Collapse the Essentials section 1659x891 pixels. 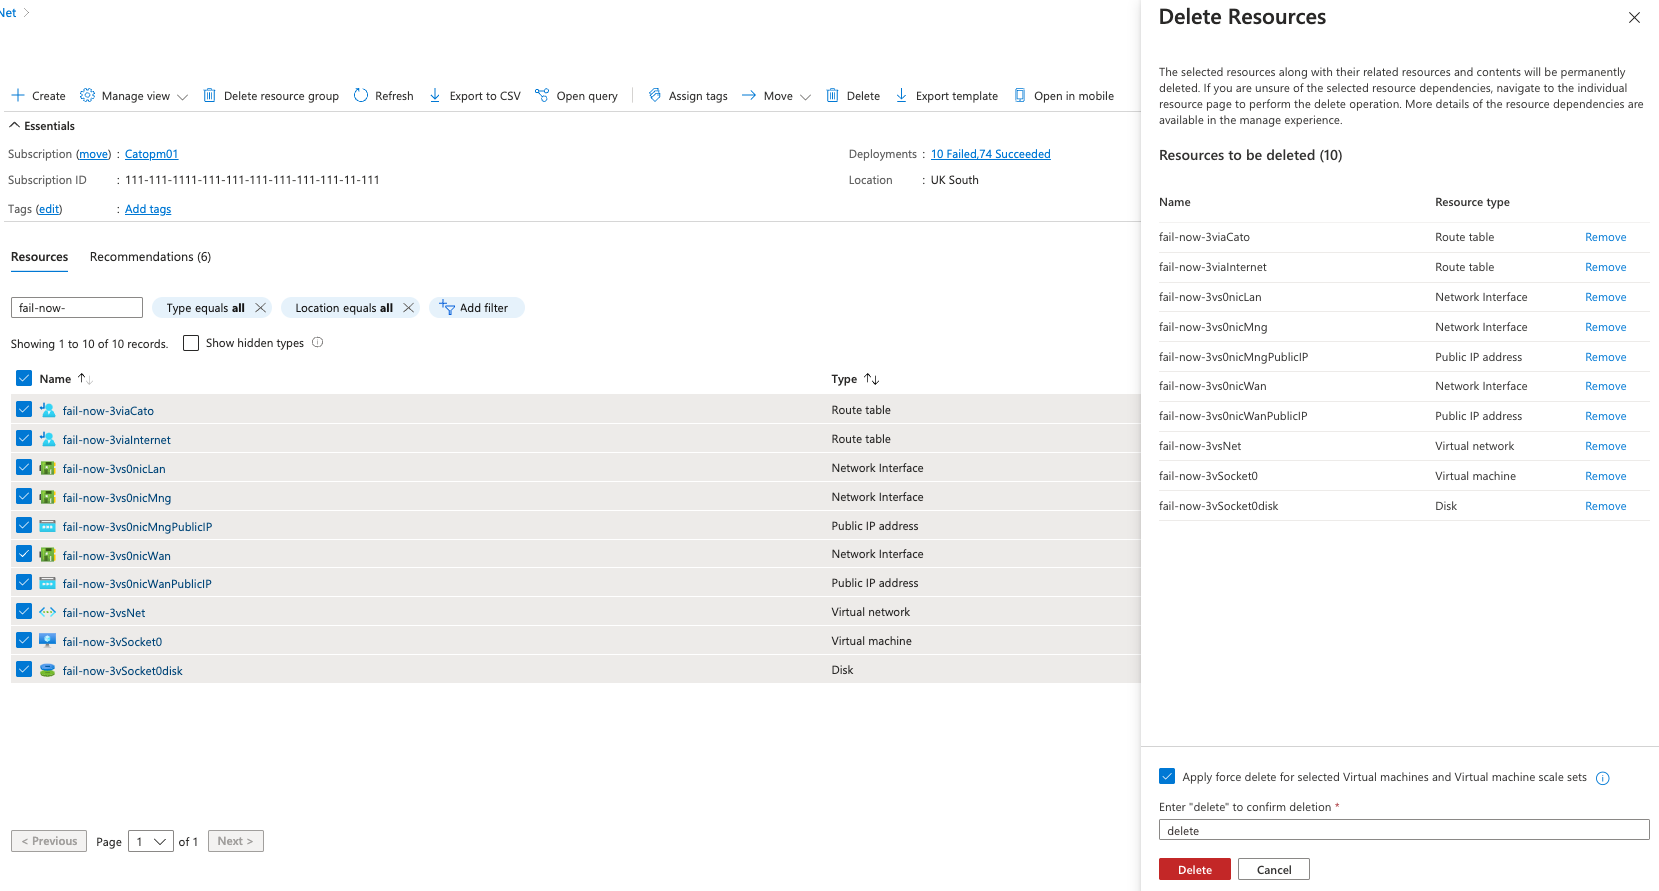[15, 126]
